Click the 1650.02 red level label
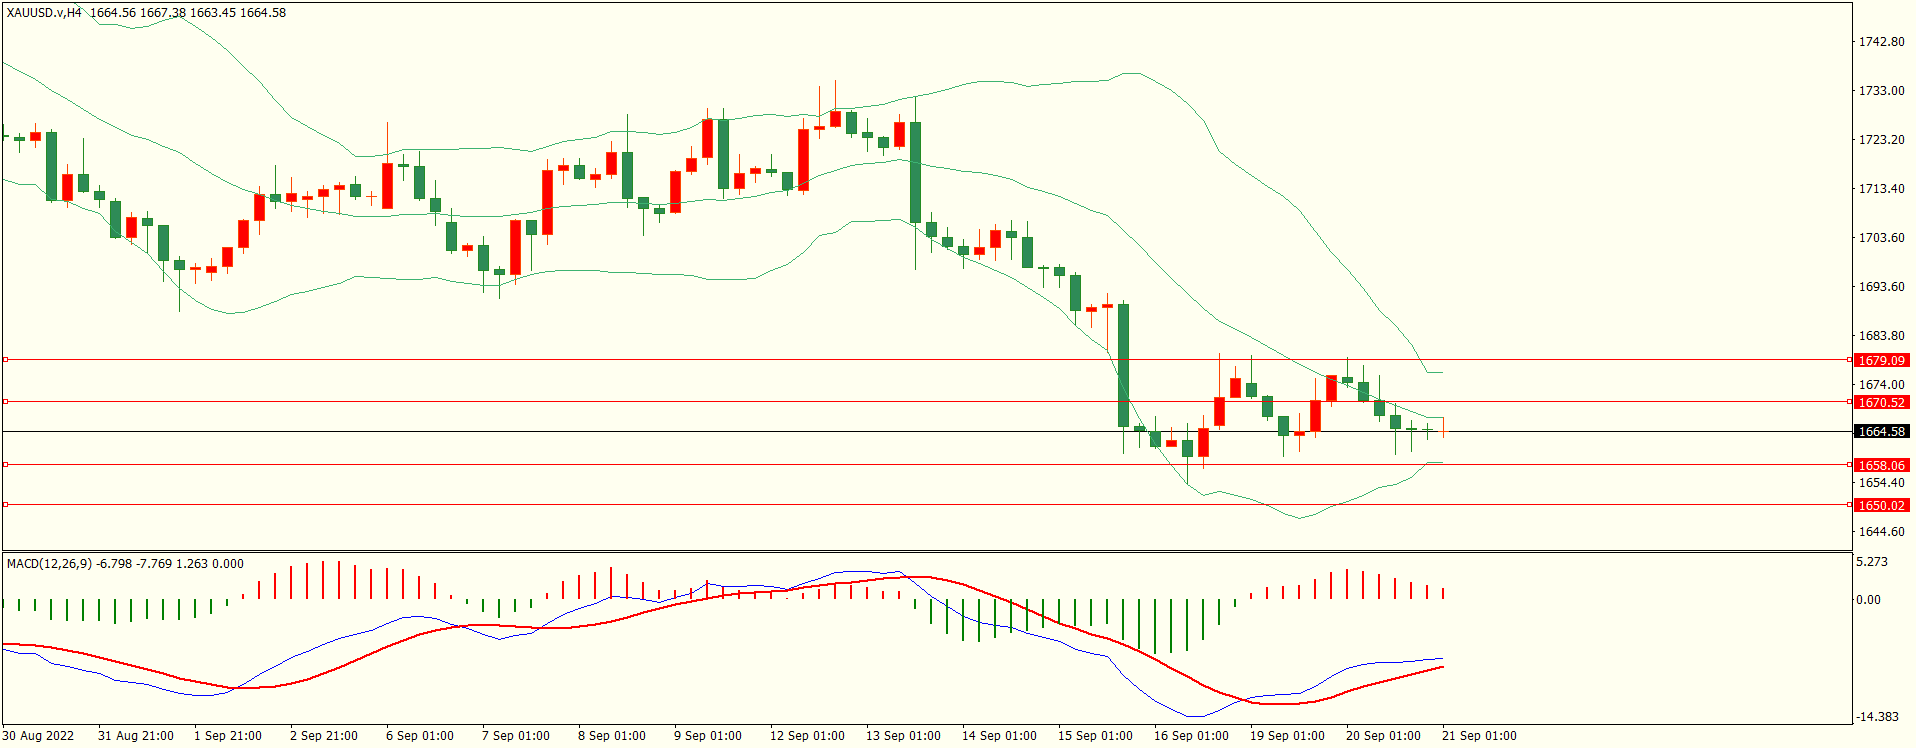This screenshot has width=1916, height=748. pyautogui.click(x=1881, y=505)
